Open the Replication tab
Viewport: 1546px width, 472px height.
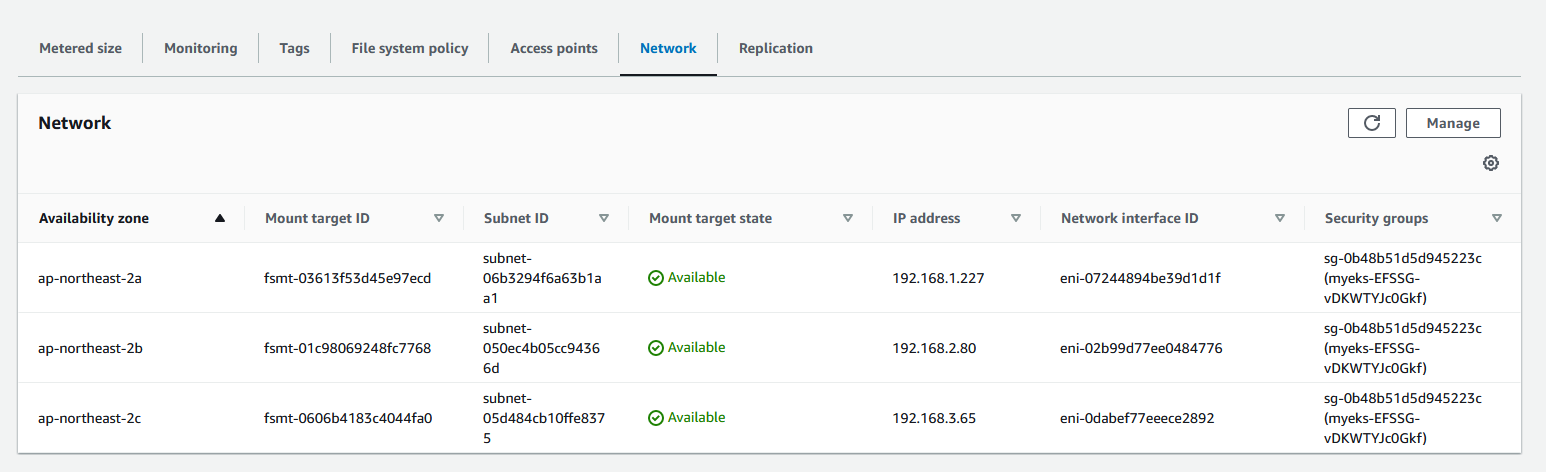[775, 48]
